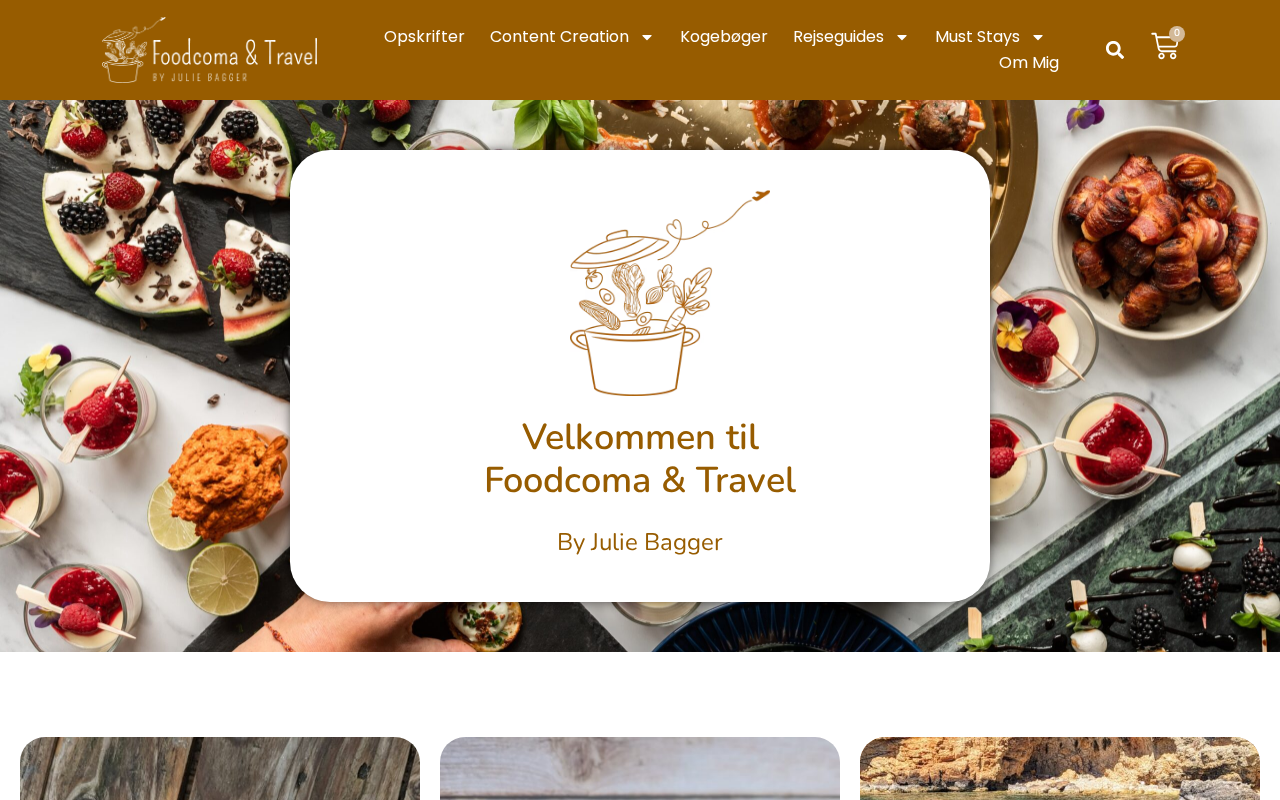Open the Kogebøger menu item

[724, 37]
